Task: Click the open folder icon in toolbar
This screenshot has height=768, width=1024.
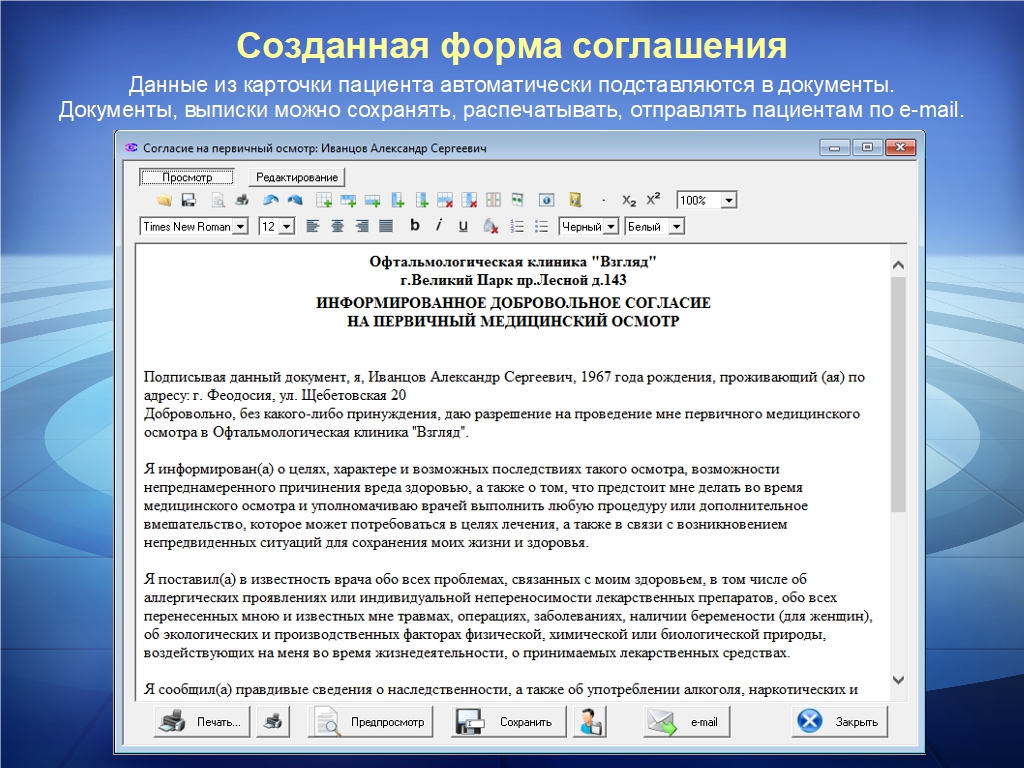Action: (x=164, y=200)
